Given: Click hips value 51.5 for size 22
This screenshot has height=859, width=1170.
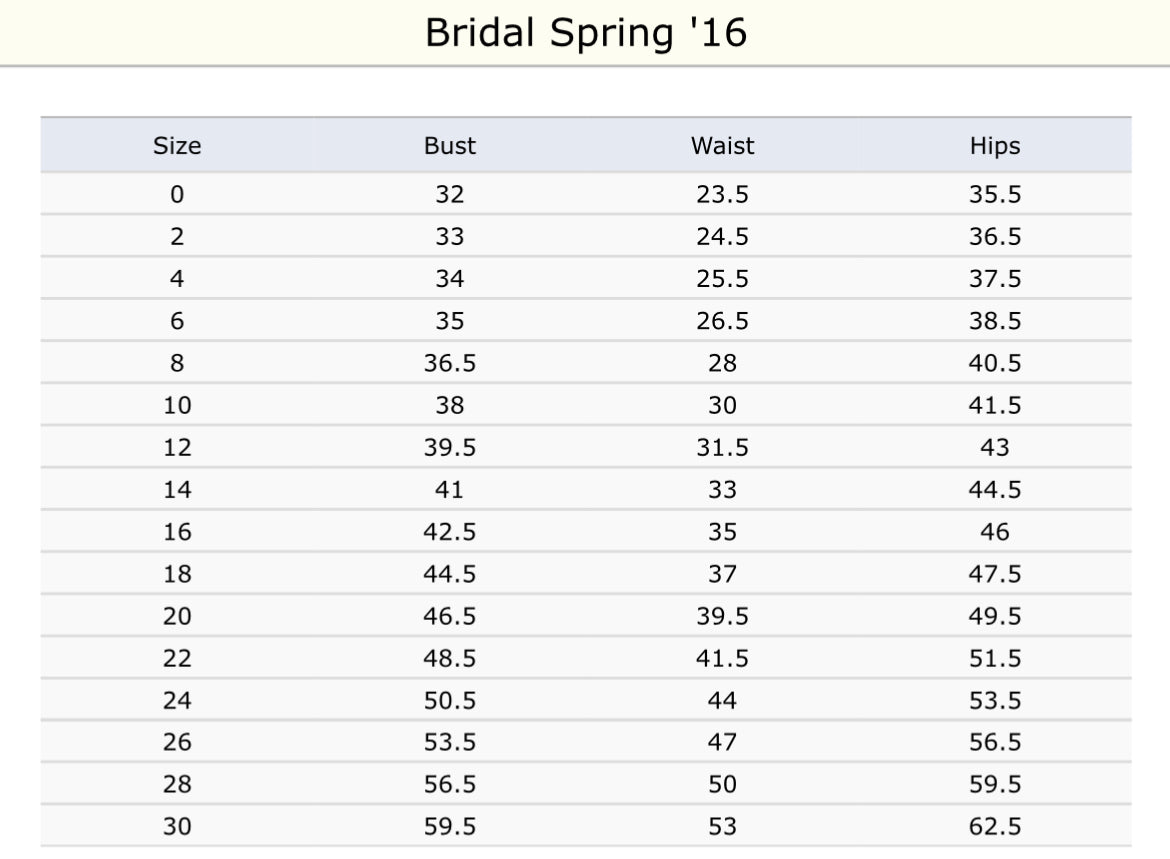Looking at the screenshot, I should tap(994, 658).
